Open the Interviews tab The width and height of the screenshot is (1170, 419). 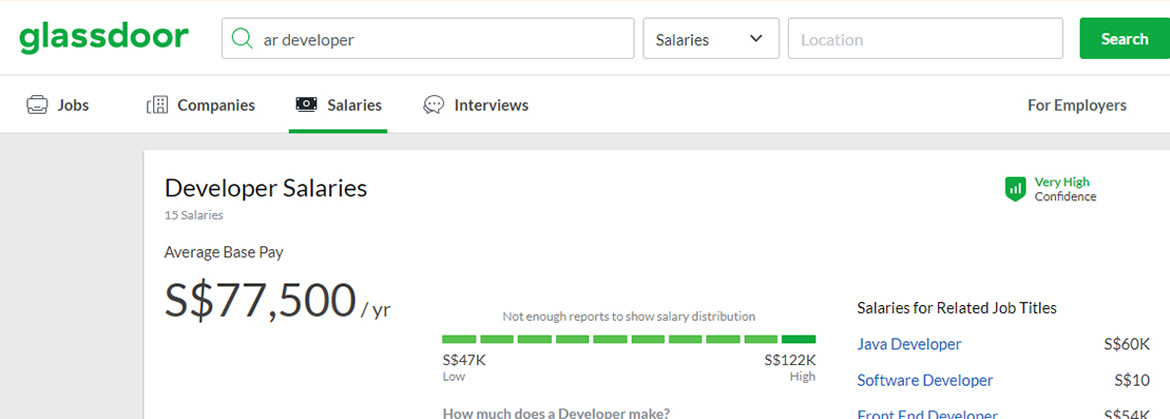(x=491, y=105)
